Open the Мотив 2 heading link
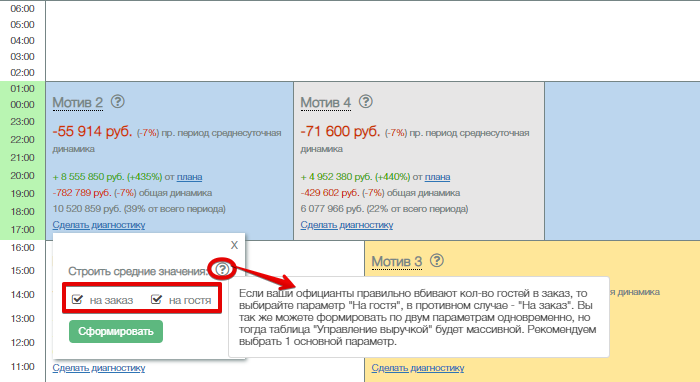This screenshot has width=700, height=382. click(78, 103)
